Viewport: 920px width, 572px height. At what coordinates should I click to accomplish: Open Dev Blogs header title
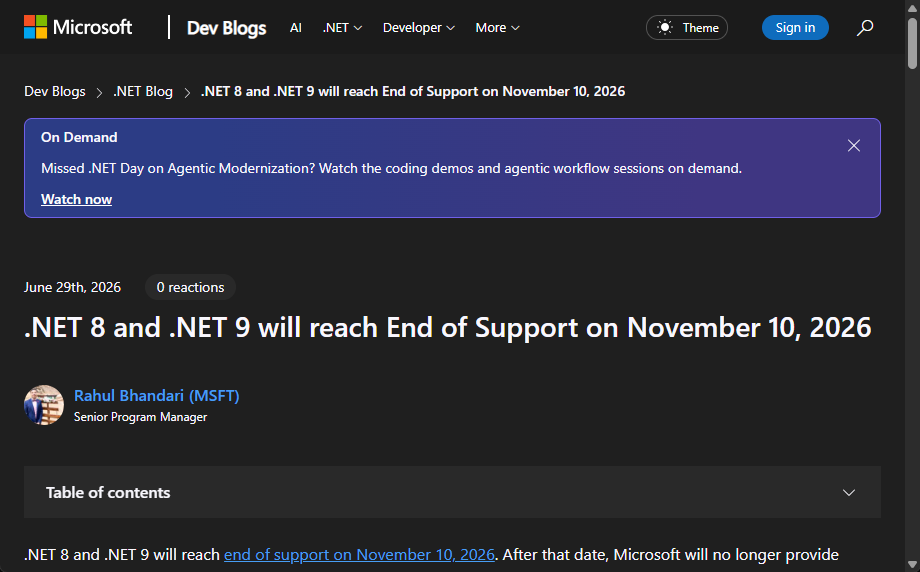pyautogui.click(x=226, y=28)
